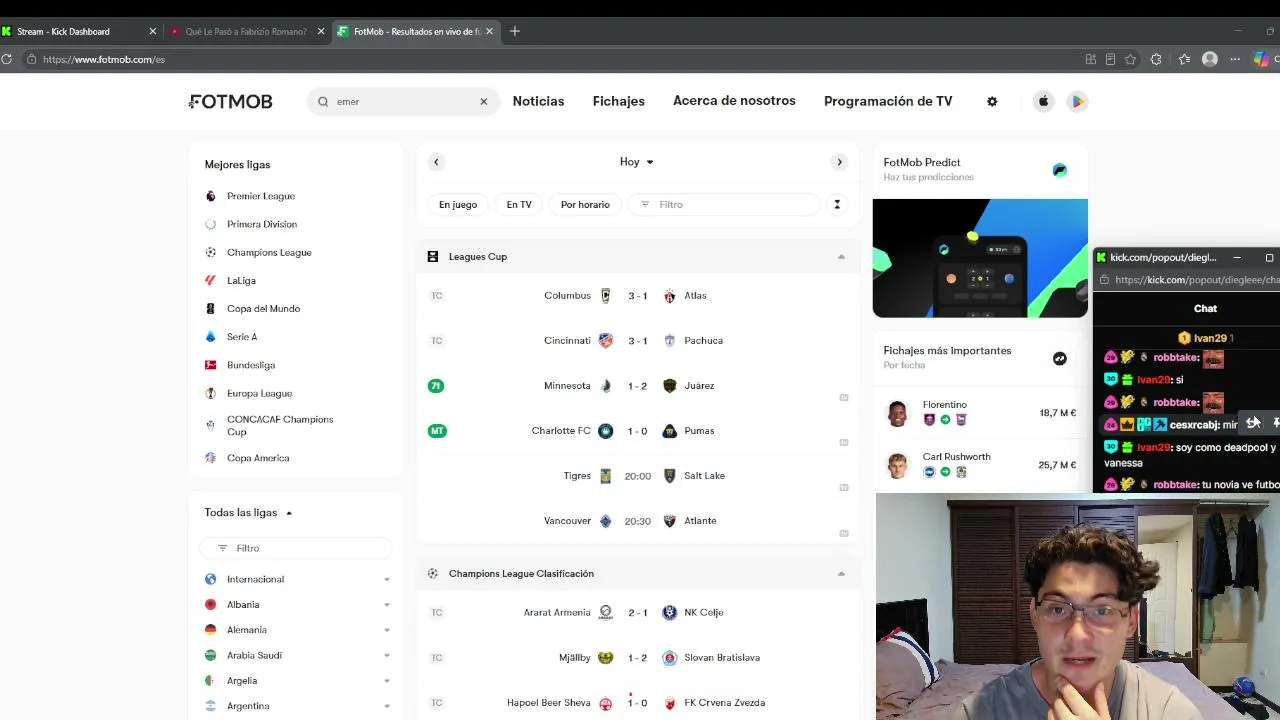Open the Europa League sidebar link
Image resolution: width=1280 pixels, height=720 pixels.
259,393
